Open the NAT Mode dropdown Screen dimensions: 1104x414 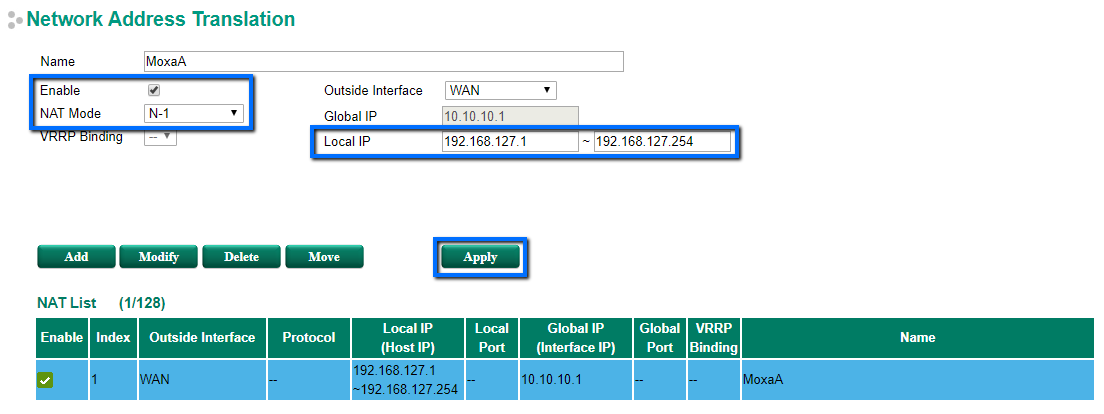(x=194, y=113)
